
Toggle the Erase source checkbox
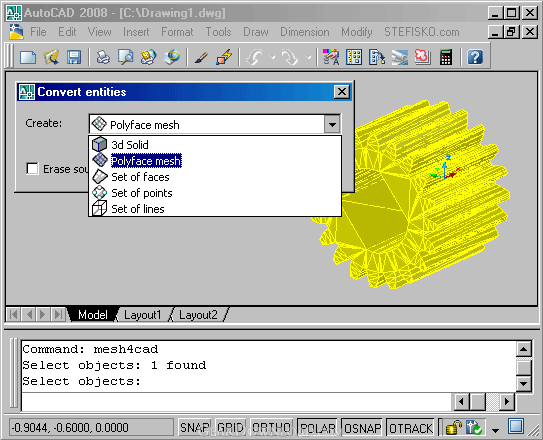(x=33, y=169)
